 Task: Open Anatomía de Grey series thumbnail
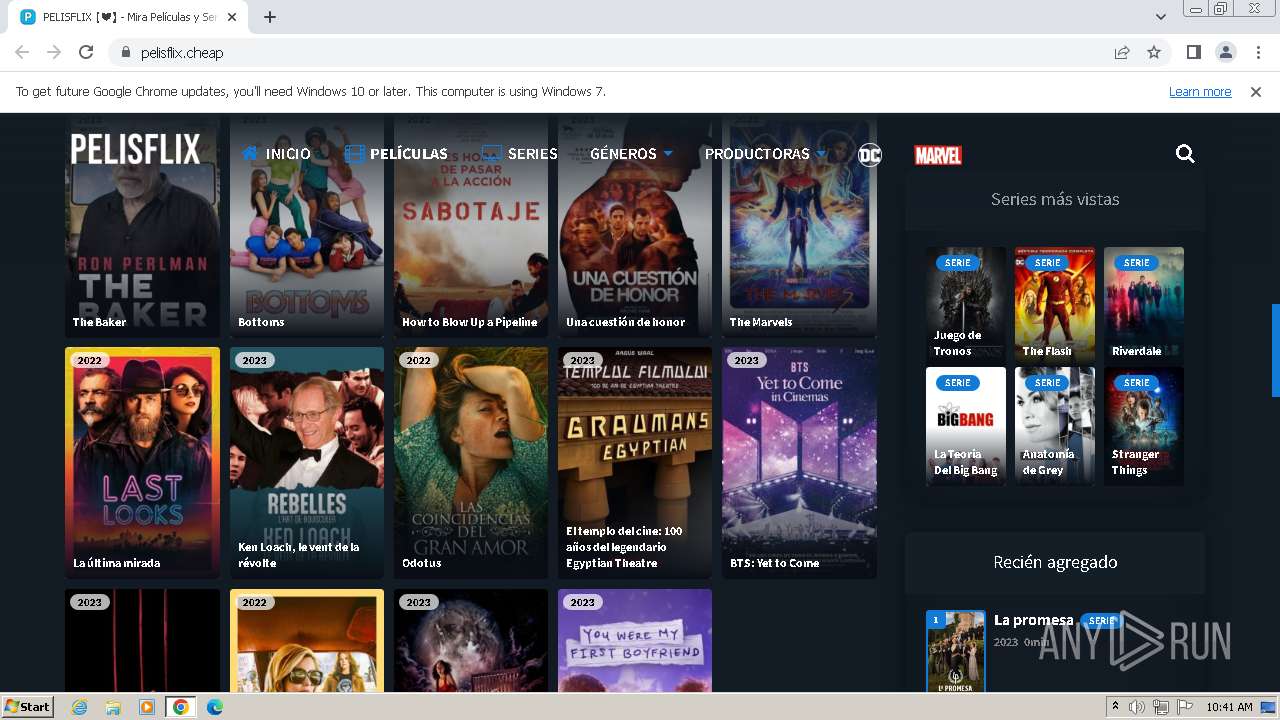1055,426
